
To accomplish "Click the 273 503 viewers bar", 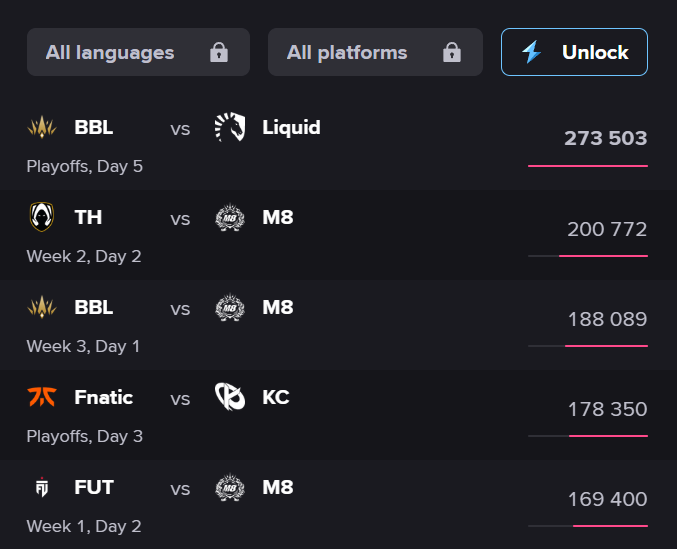I will tap(587, 166).
